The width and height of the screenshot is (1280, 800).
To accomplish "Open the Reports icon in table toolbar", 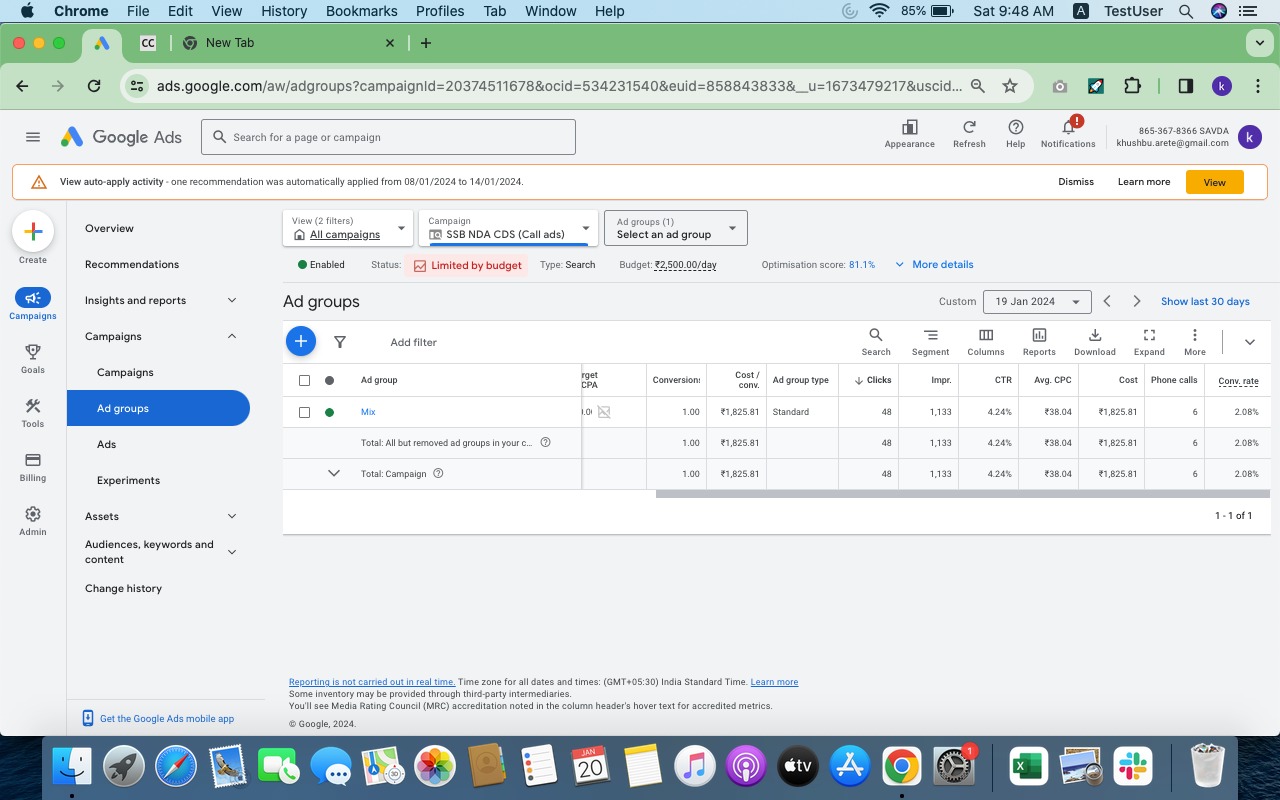I will (x=1039, y=341).
